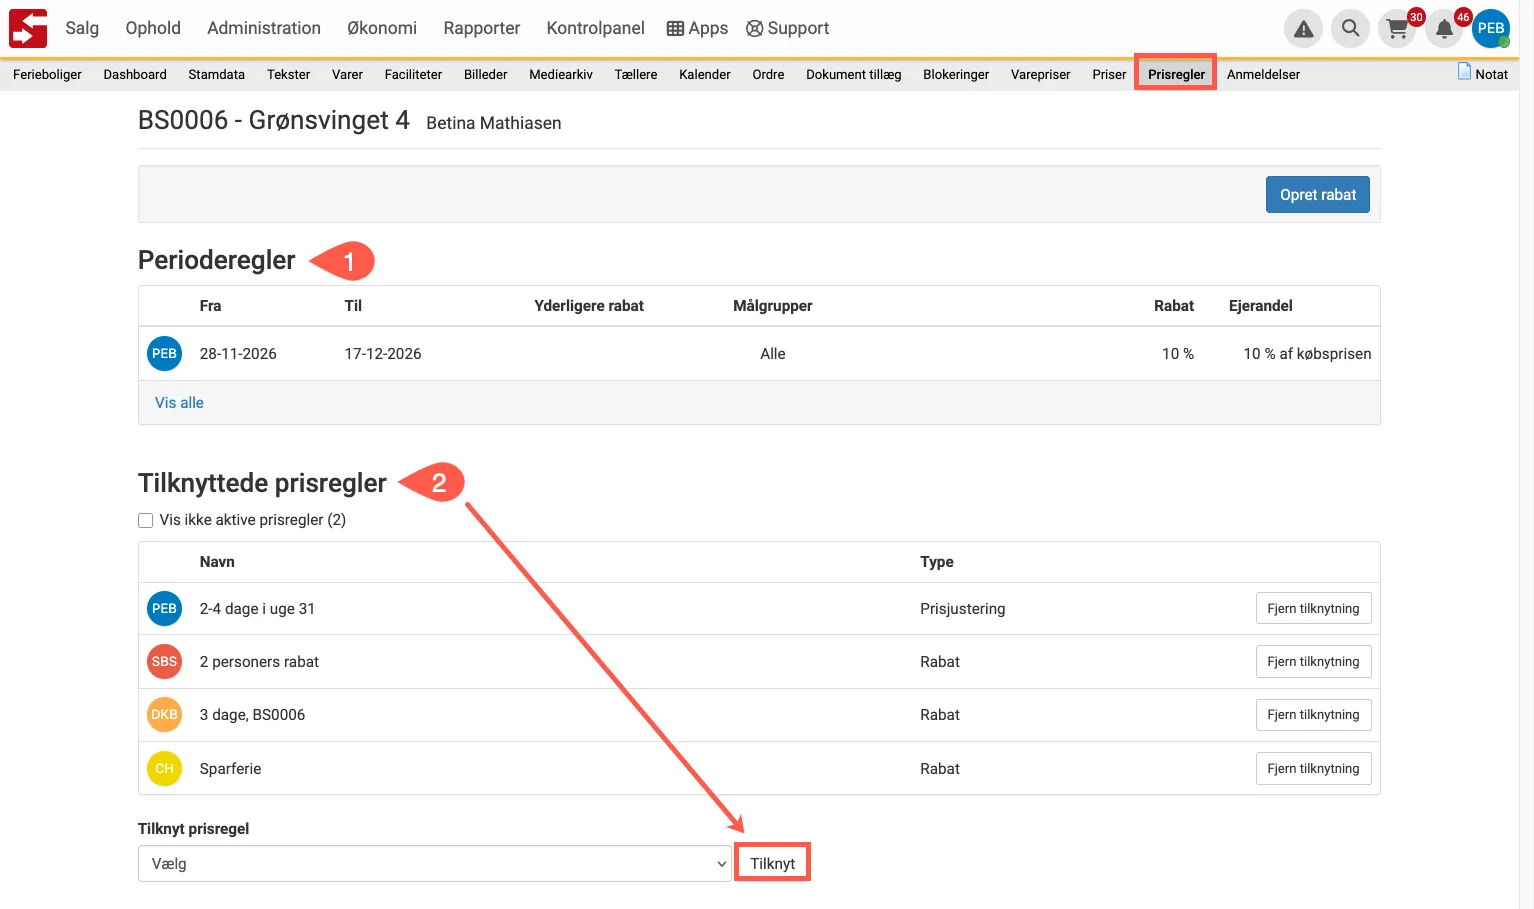Click the Vis alle link

(x=179, y=403)
